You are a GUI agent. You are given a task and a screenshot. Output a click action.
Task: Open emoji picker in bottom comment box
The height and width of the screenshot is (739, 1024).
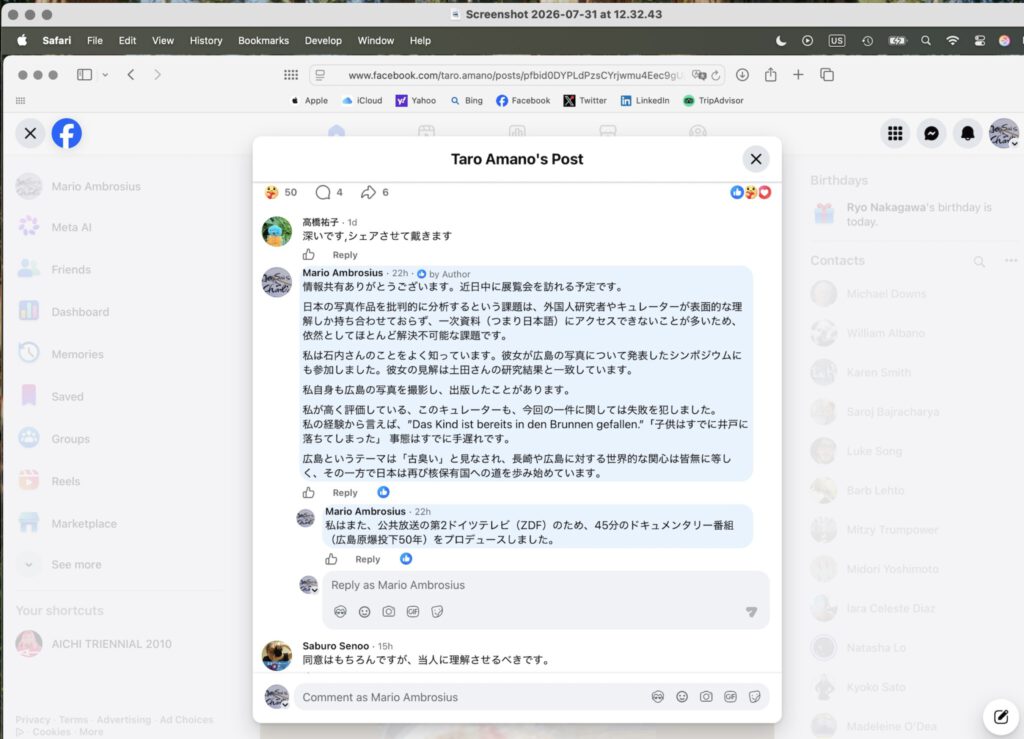[x=682, y=697]
